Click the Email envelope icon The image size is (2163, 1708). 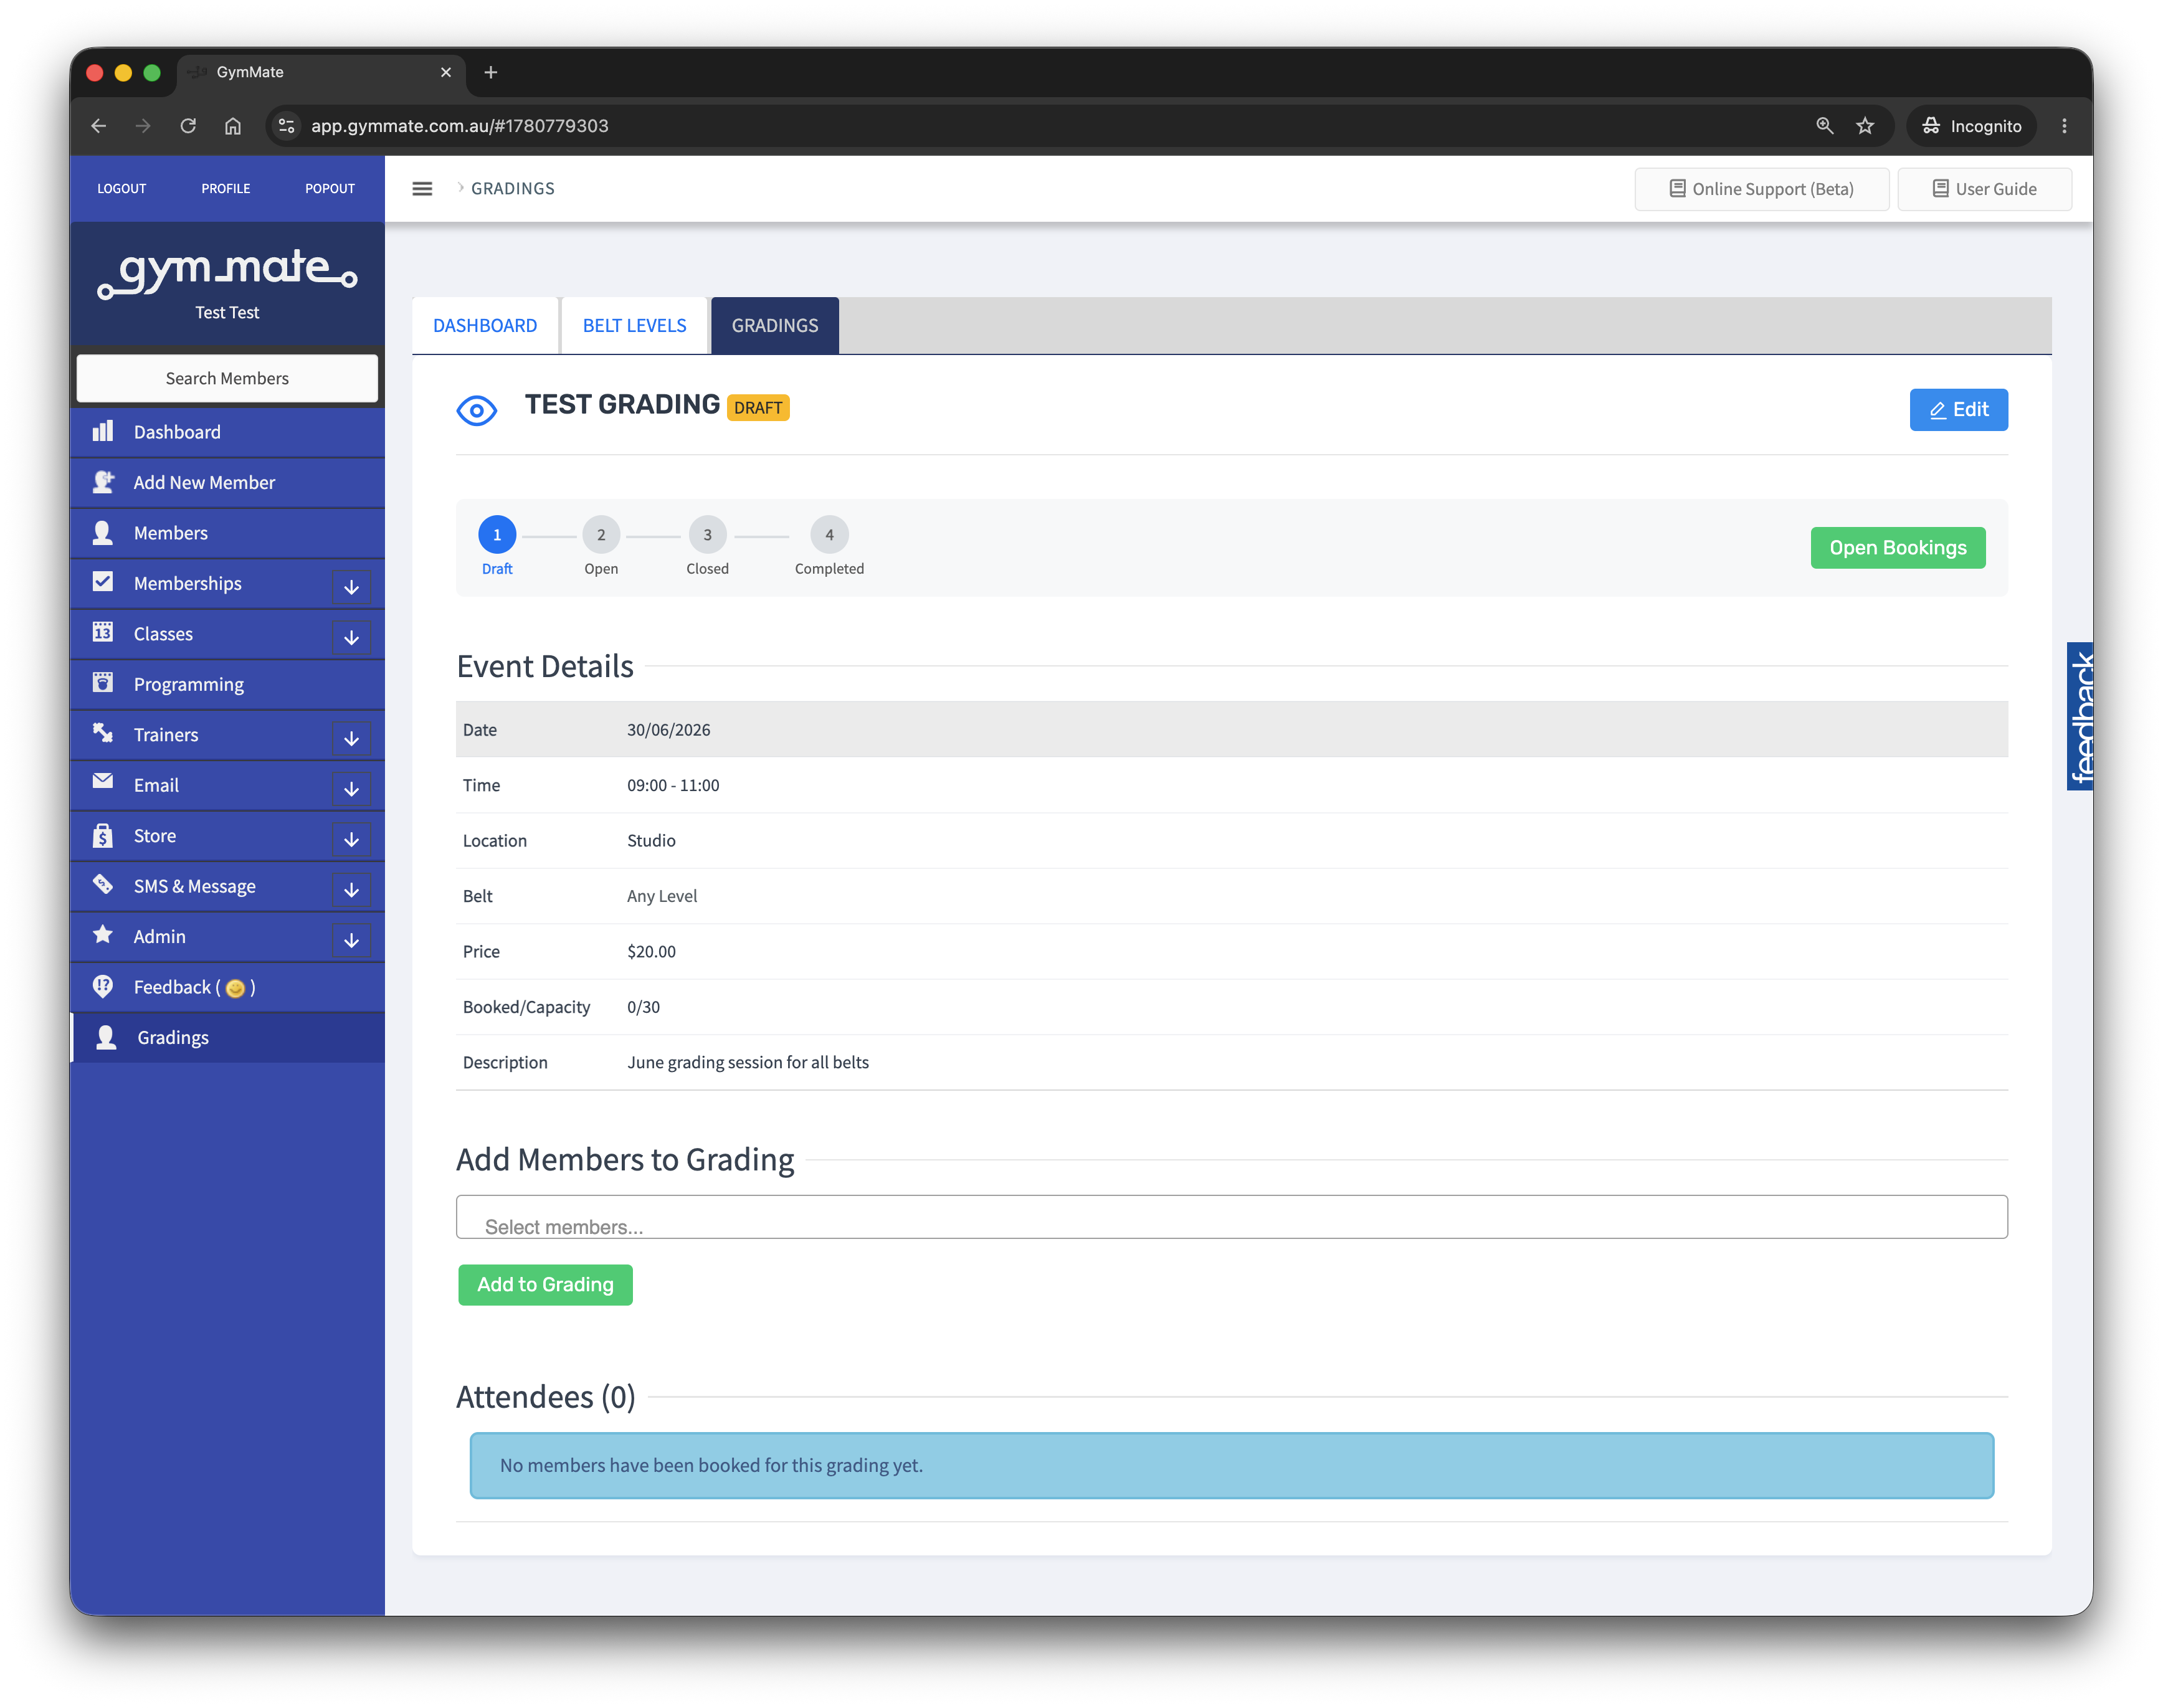tap(103, 782)
